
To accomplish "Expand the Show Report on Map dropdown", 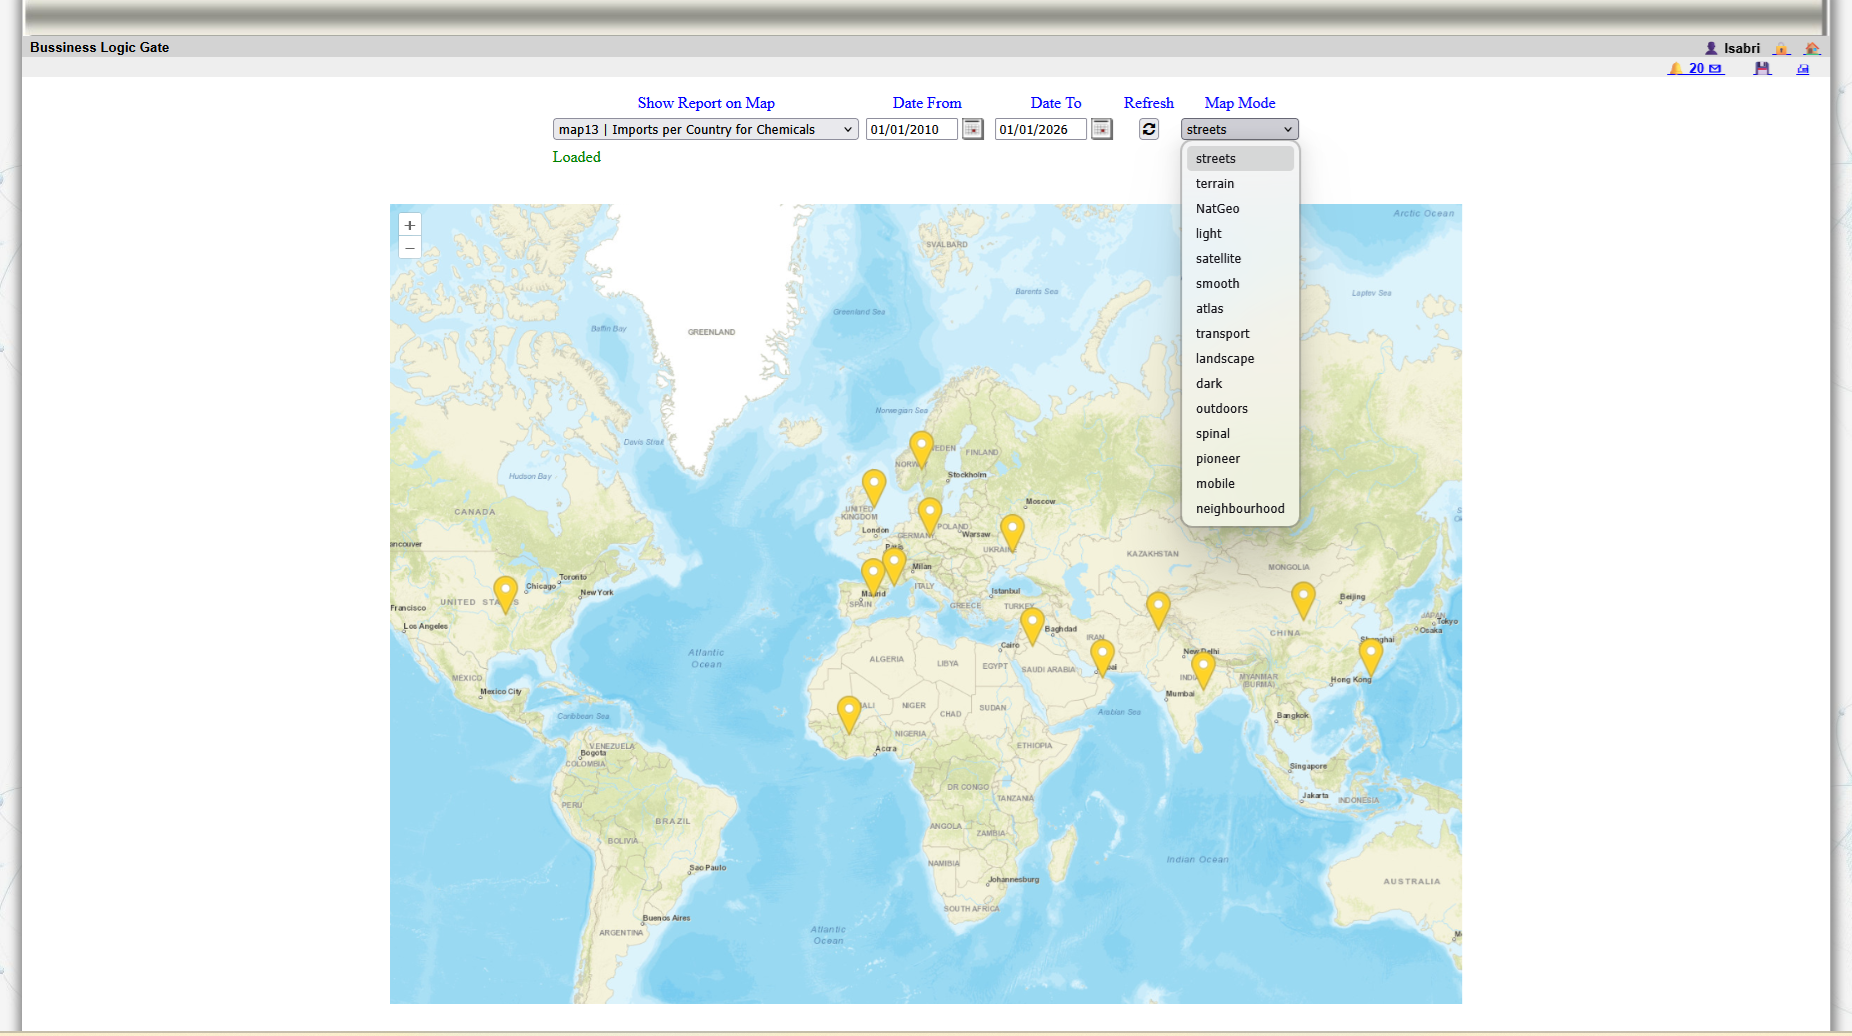I will pyautogui.click(x=705, y=129).
